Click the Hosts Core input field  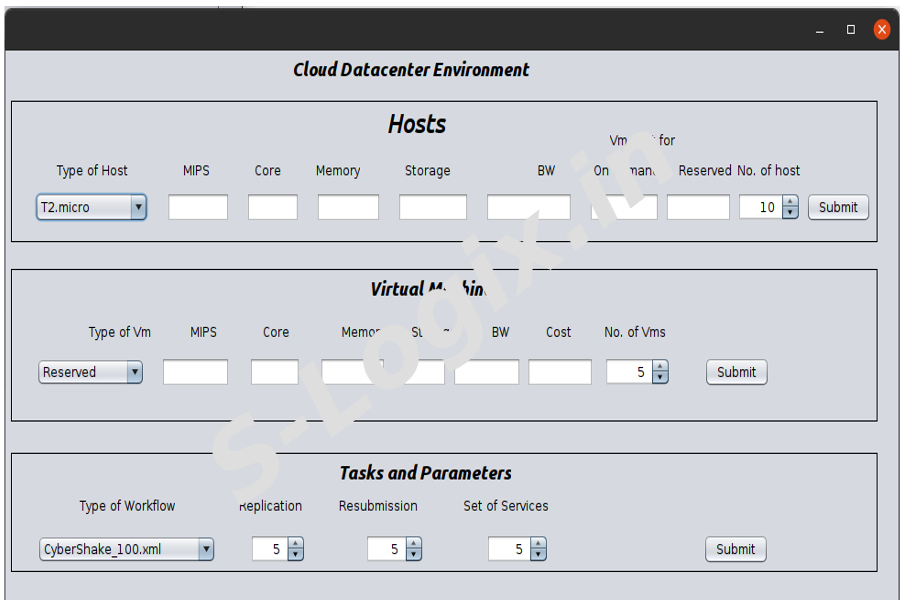[x=273, y=208]
